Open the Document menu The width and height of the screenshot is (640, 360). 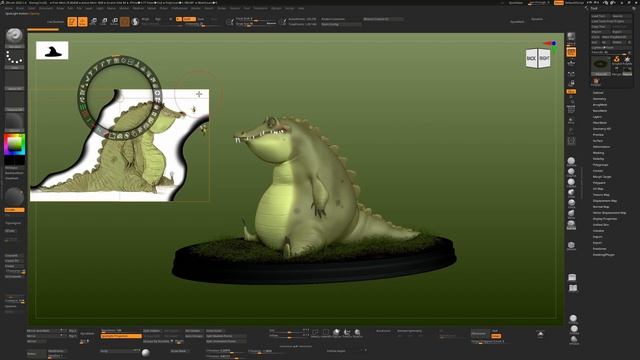coord(46,8)
